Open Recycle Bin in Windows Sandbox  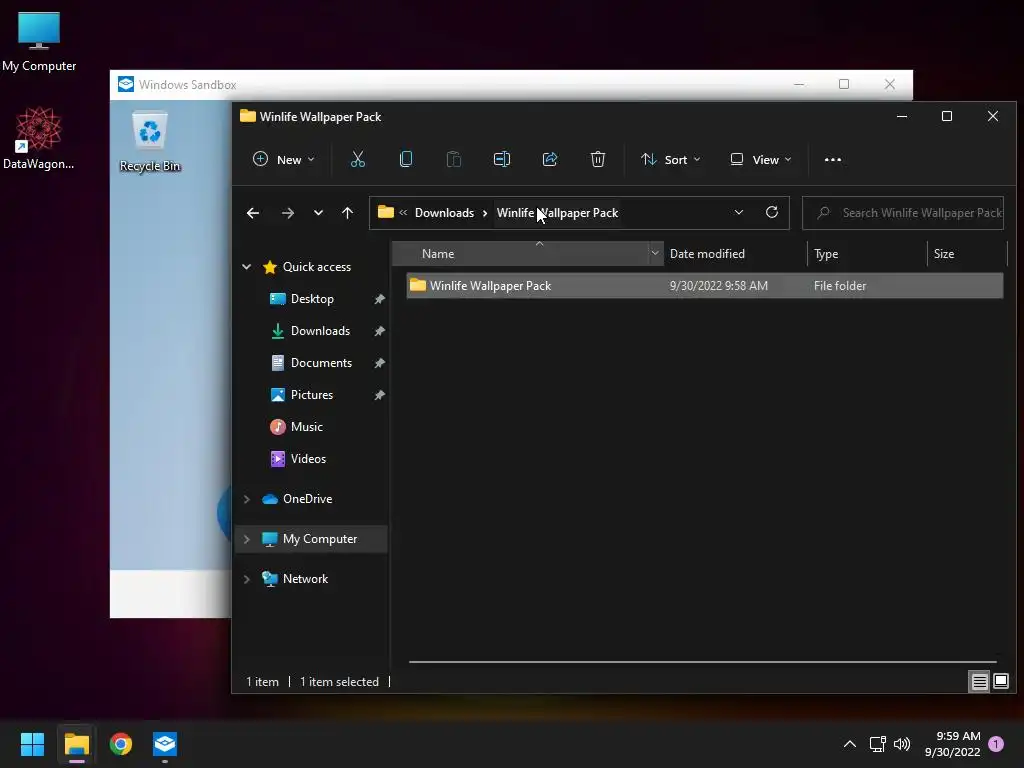point(150,142)
